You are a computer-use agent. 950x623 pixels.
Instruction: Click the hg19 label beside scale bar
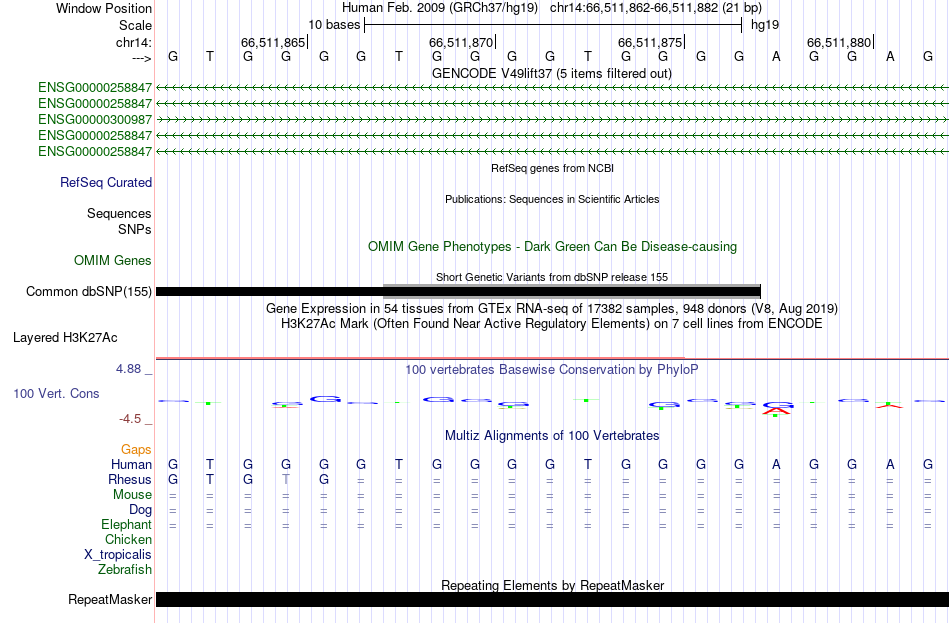tap(765, 25)
